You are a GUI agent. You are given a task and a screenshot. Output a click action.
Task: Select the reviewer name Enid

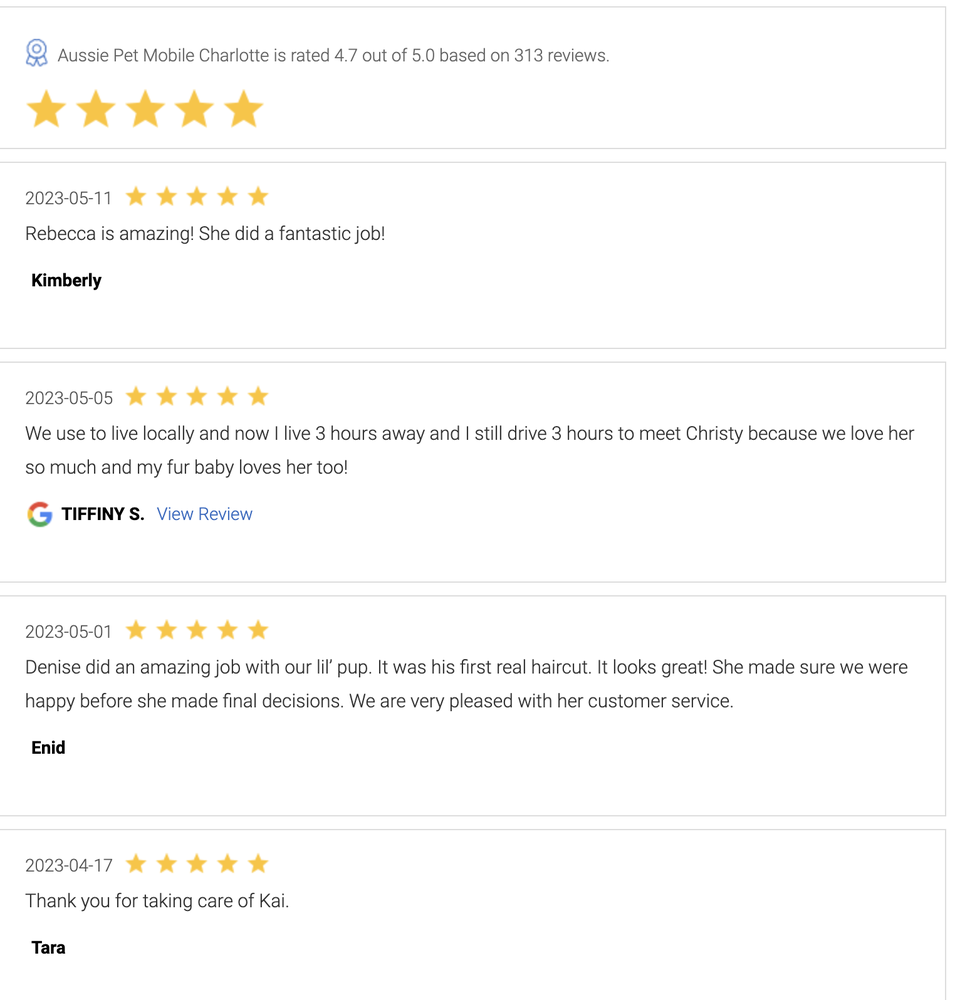48,747
